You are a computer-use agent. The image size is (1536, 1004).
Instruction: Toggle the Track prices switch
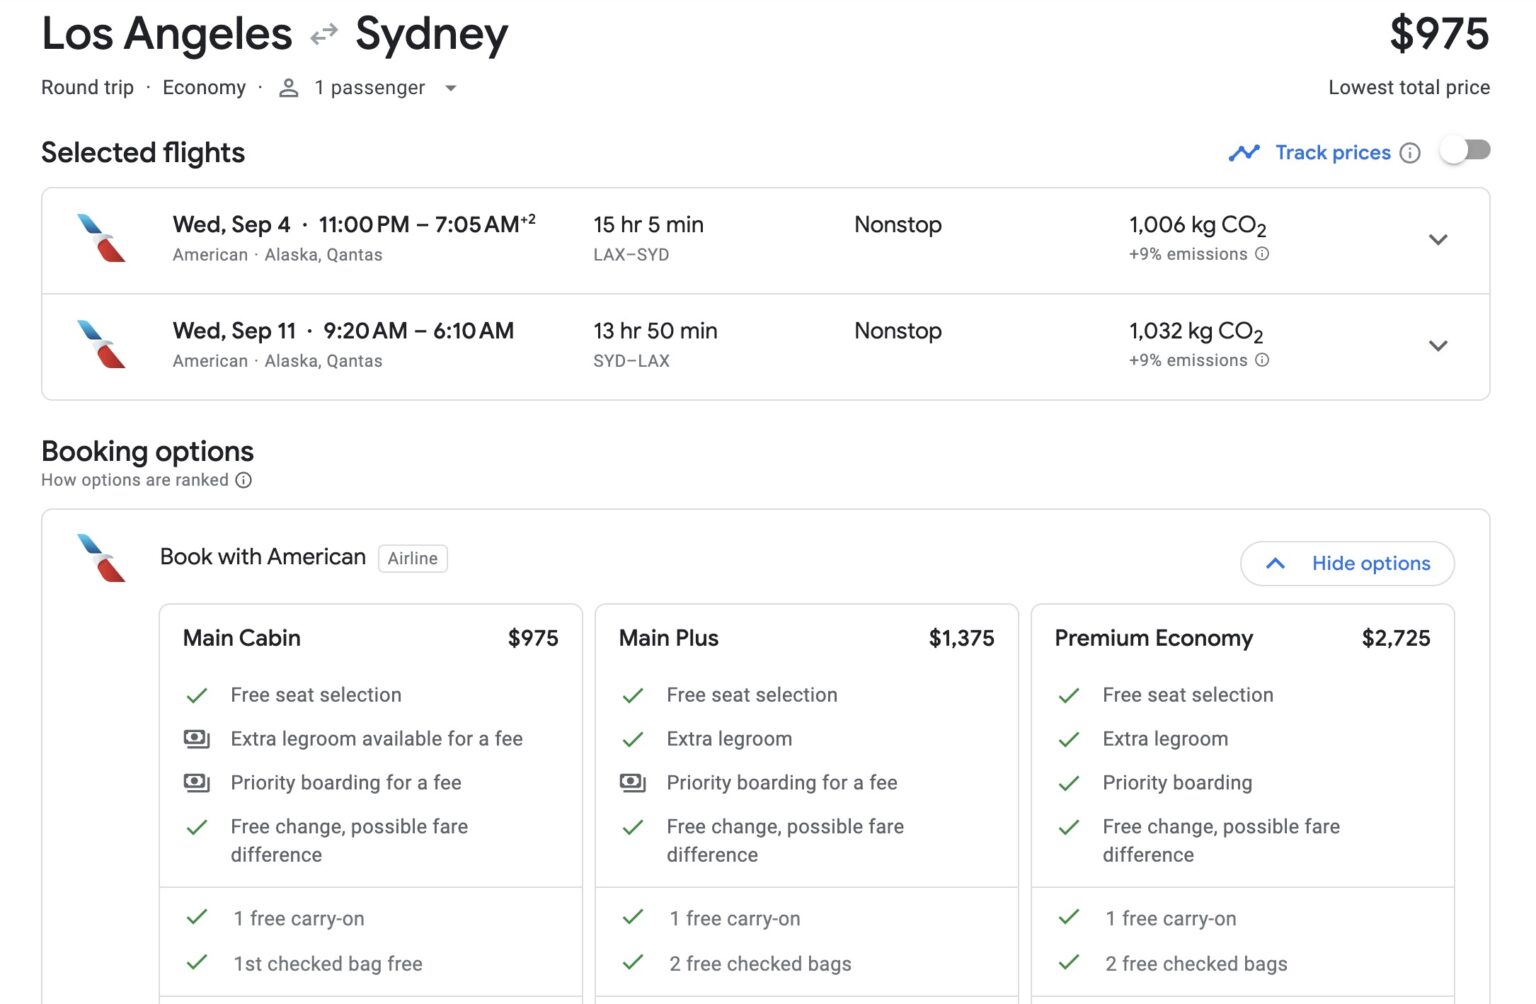point(1465,149)
